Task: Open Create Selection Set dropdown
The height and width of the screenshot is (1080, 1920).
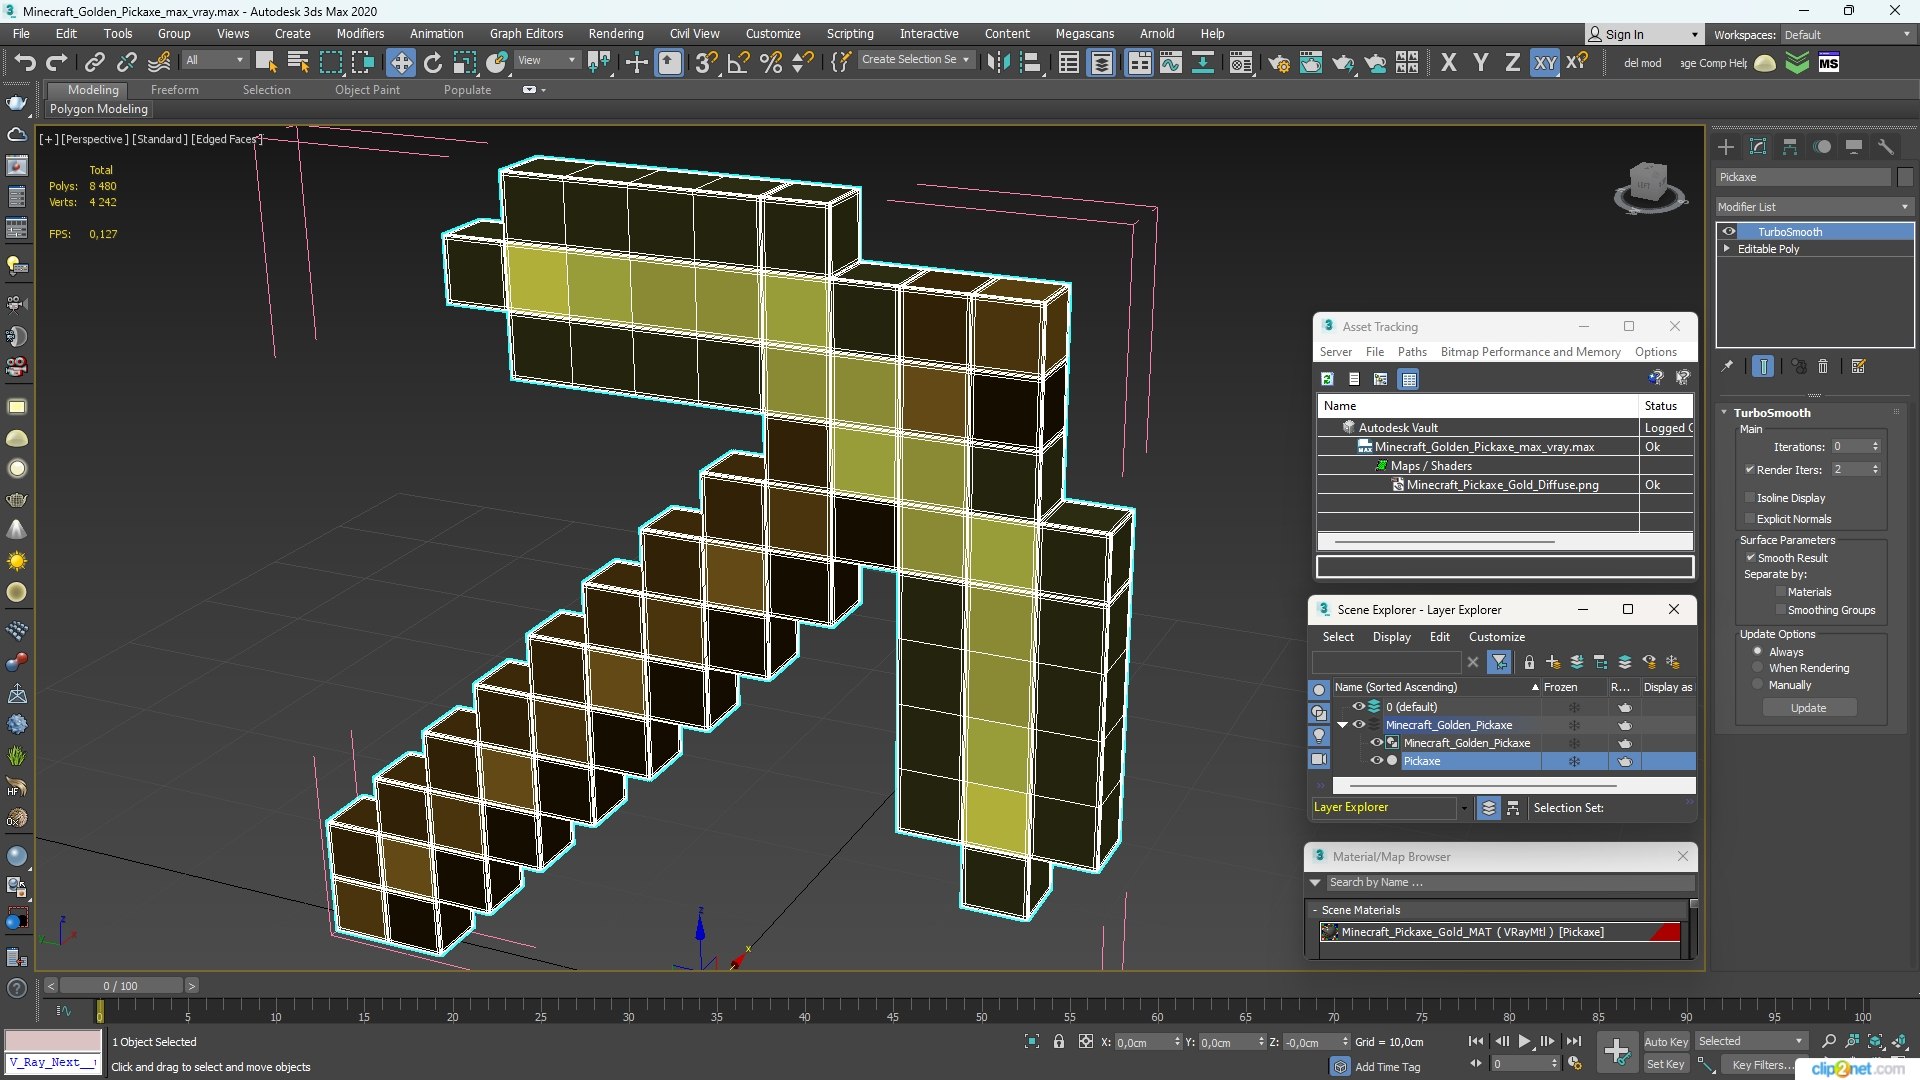Action: point(915,60)
